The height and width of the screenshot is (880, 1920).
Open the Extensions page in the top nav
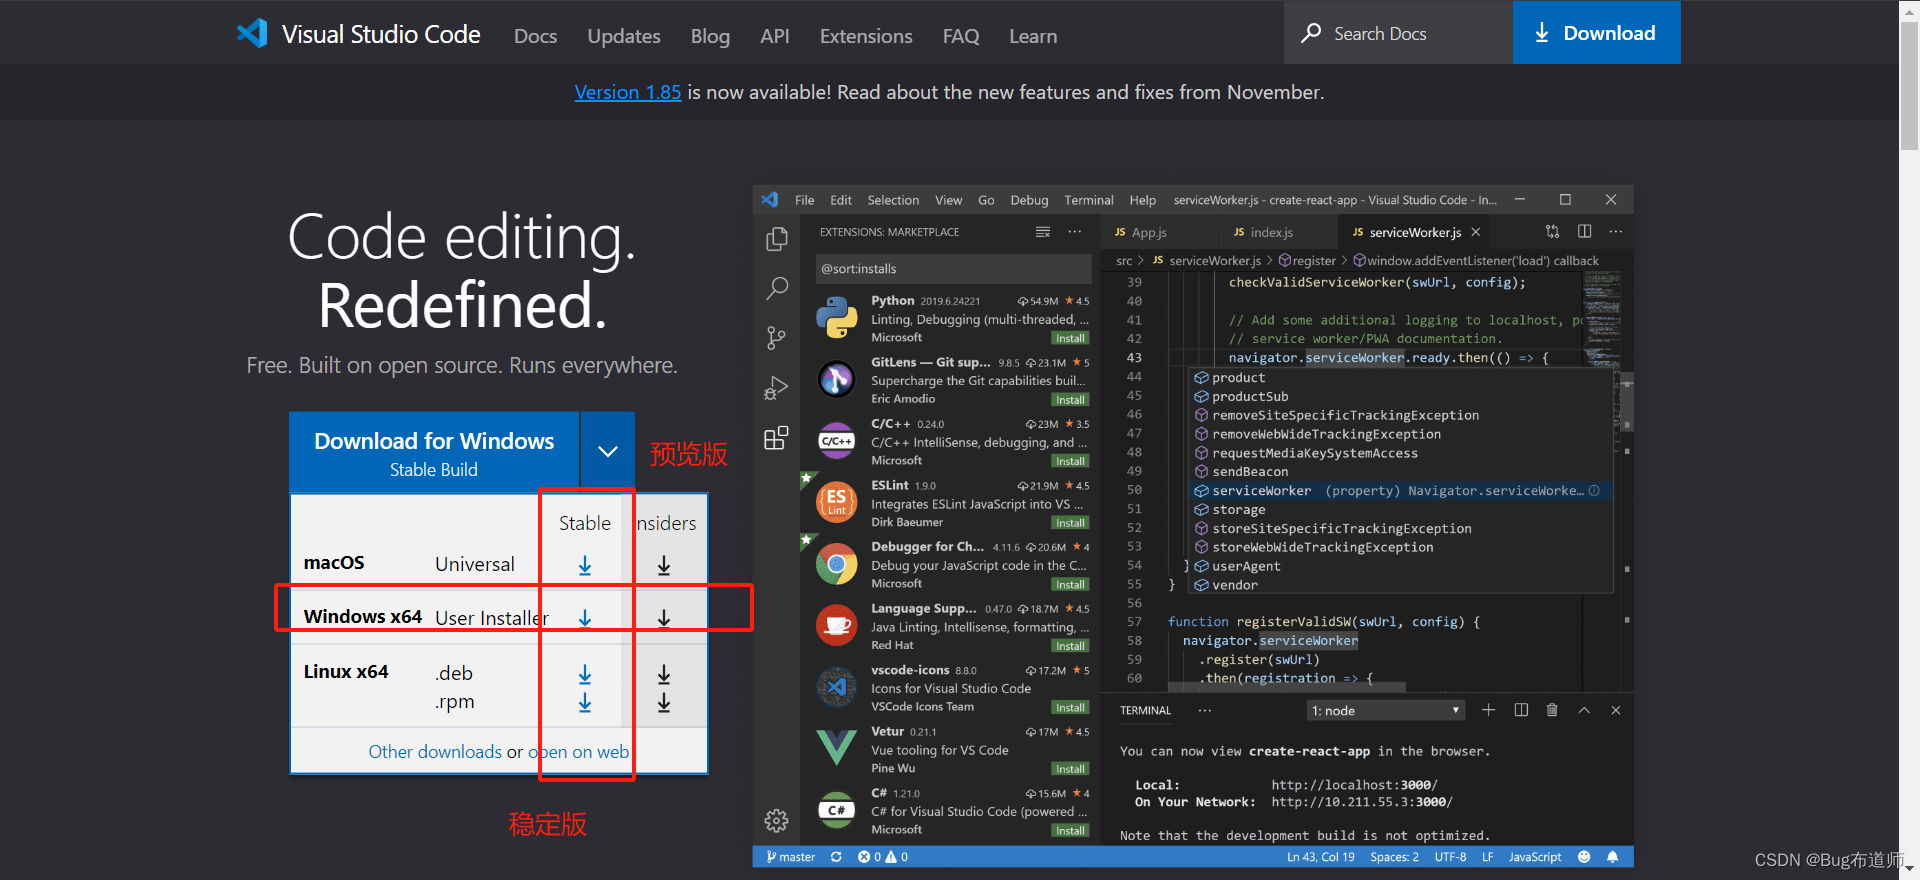pos(866,36)
